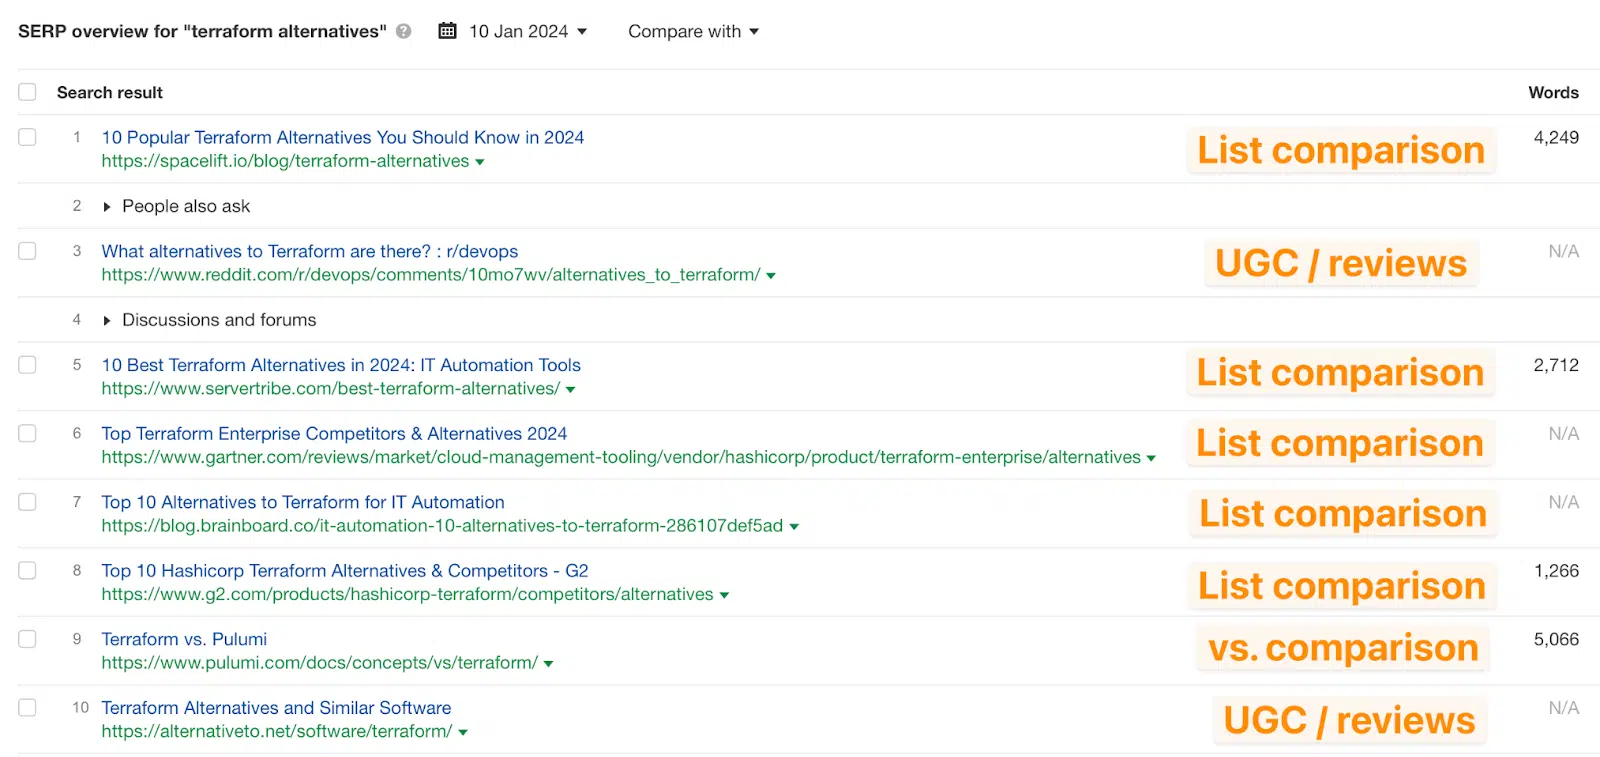Click the Search result column header
1600x757 pixels.
pos(110,92)
